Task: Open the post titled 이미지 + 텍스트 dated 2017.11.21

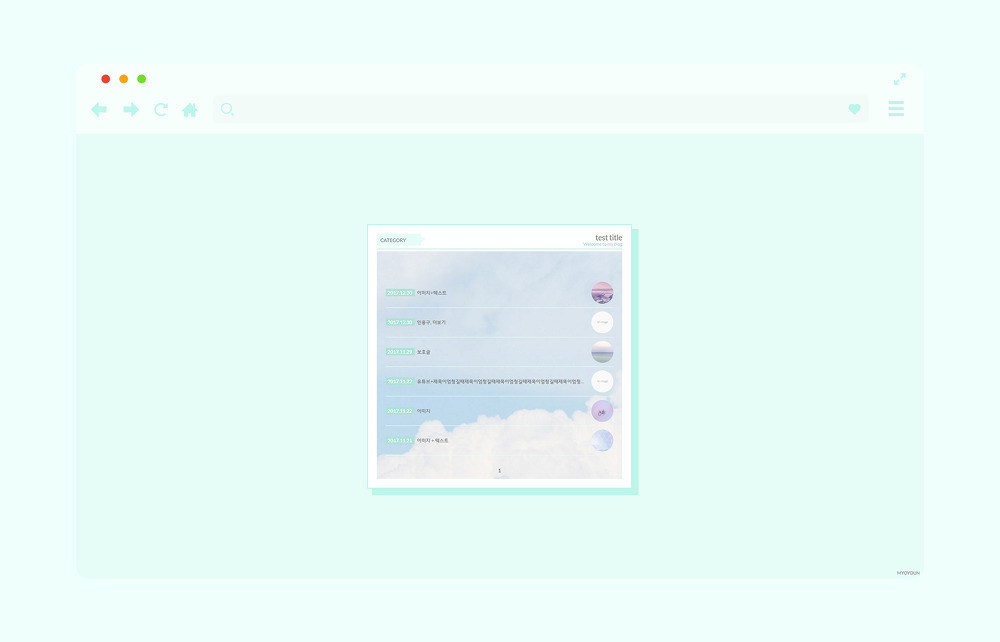Action: pyautogui.click(x=432, y=441)
